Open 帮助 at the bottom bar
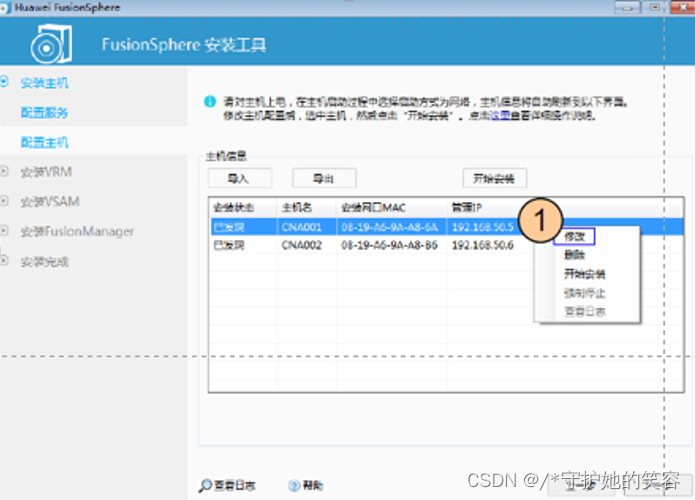Screen dimensions: 696x500 (x=313, y=486)
